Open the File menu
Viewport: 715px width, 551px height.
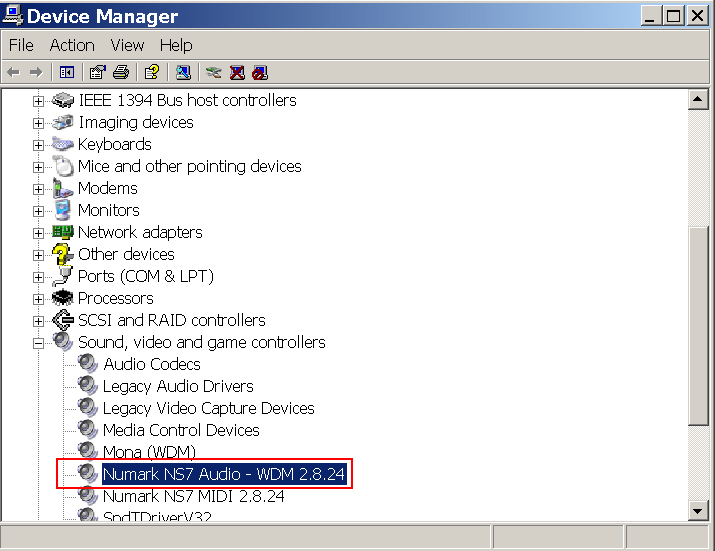coord(21,45)
